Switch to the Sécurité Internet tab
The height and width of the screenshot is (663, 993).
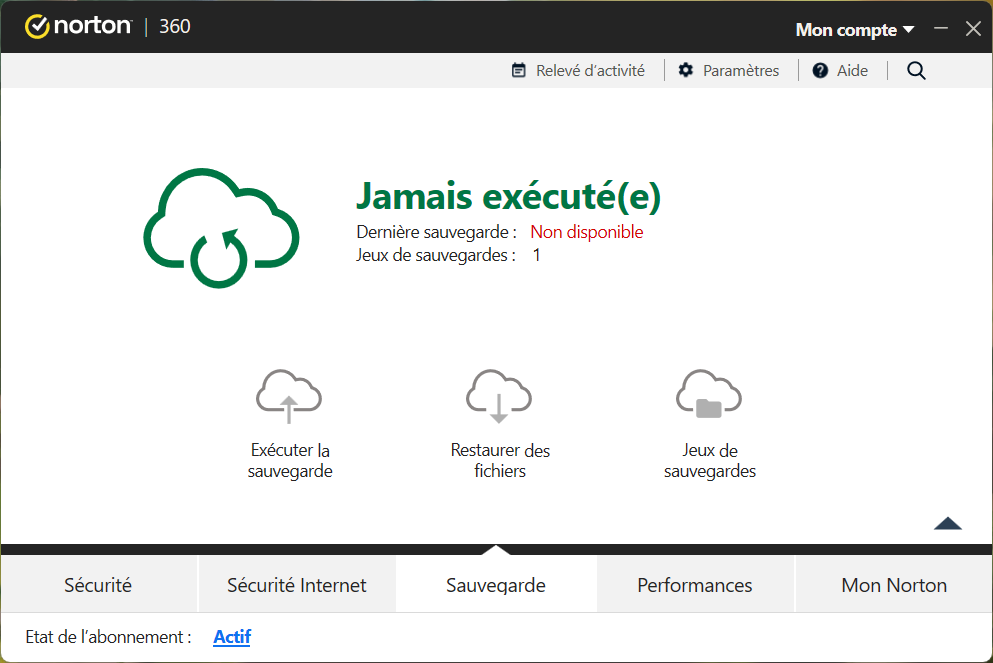tap(297, 584)
